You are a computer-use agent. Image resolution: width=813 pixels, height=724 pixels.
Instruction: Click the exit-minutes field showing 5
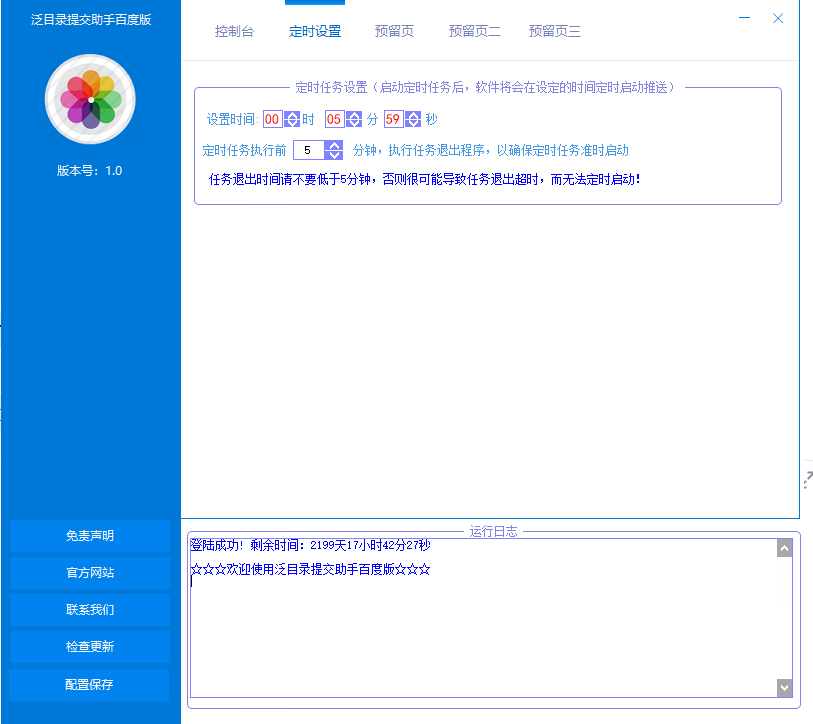pyautogui.click(x=309, y=150)
